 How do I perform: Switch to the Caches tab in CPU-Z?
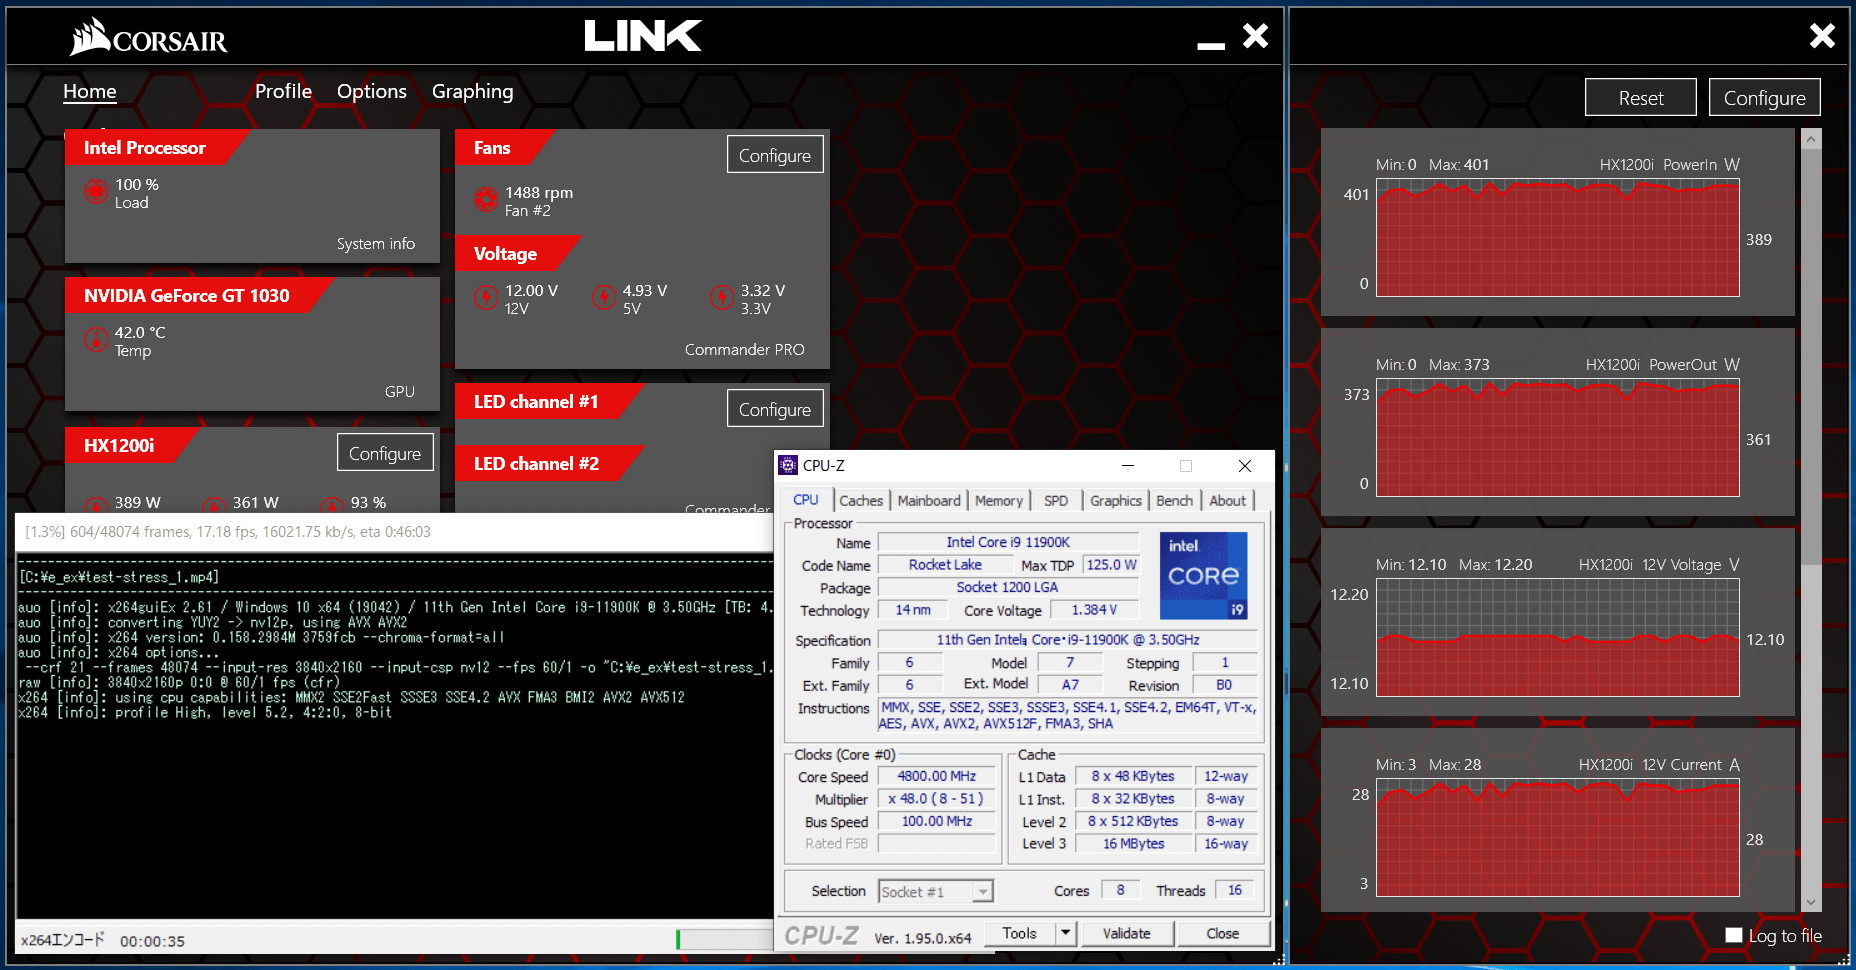coord(861,500)
